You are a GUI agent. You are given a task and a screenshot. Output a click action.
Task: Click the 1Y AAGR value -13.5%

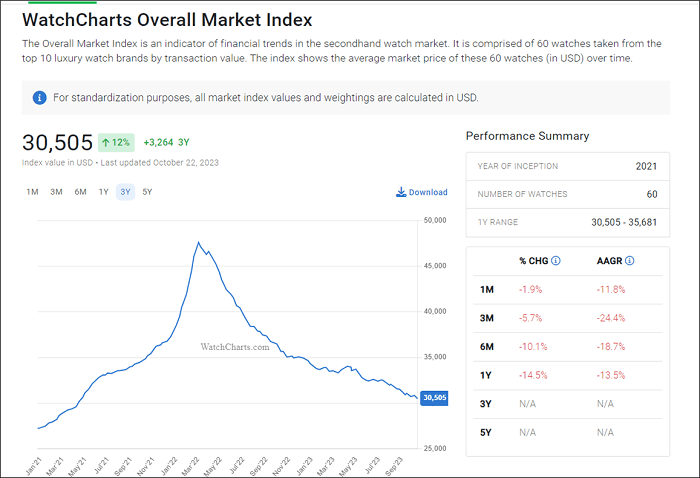pyautogui.click(x=611, y=375)
